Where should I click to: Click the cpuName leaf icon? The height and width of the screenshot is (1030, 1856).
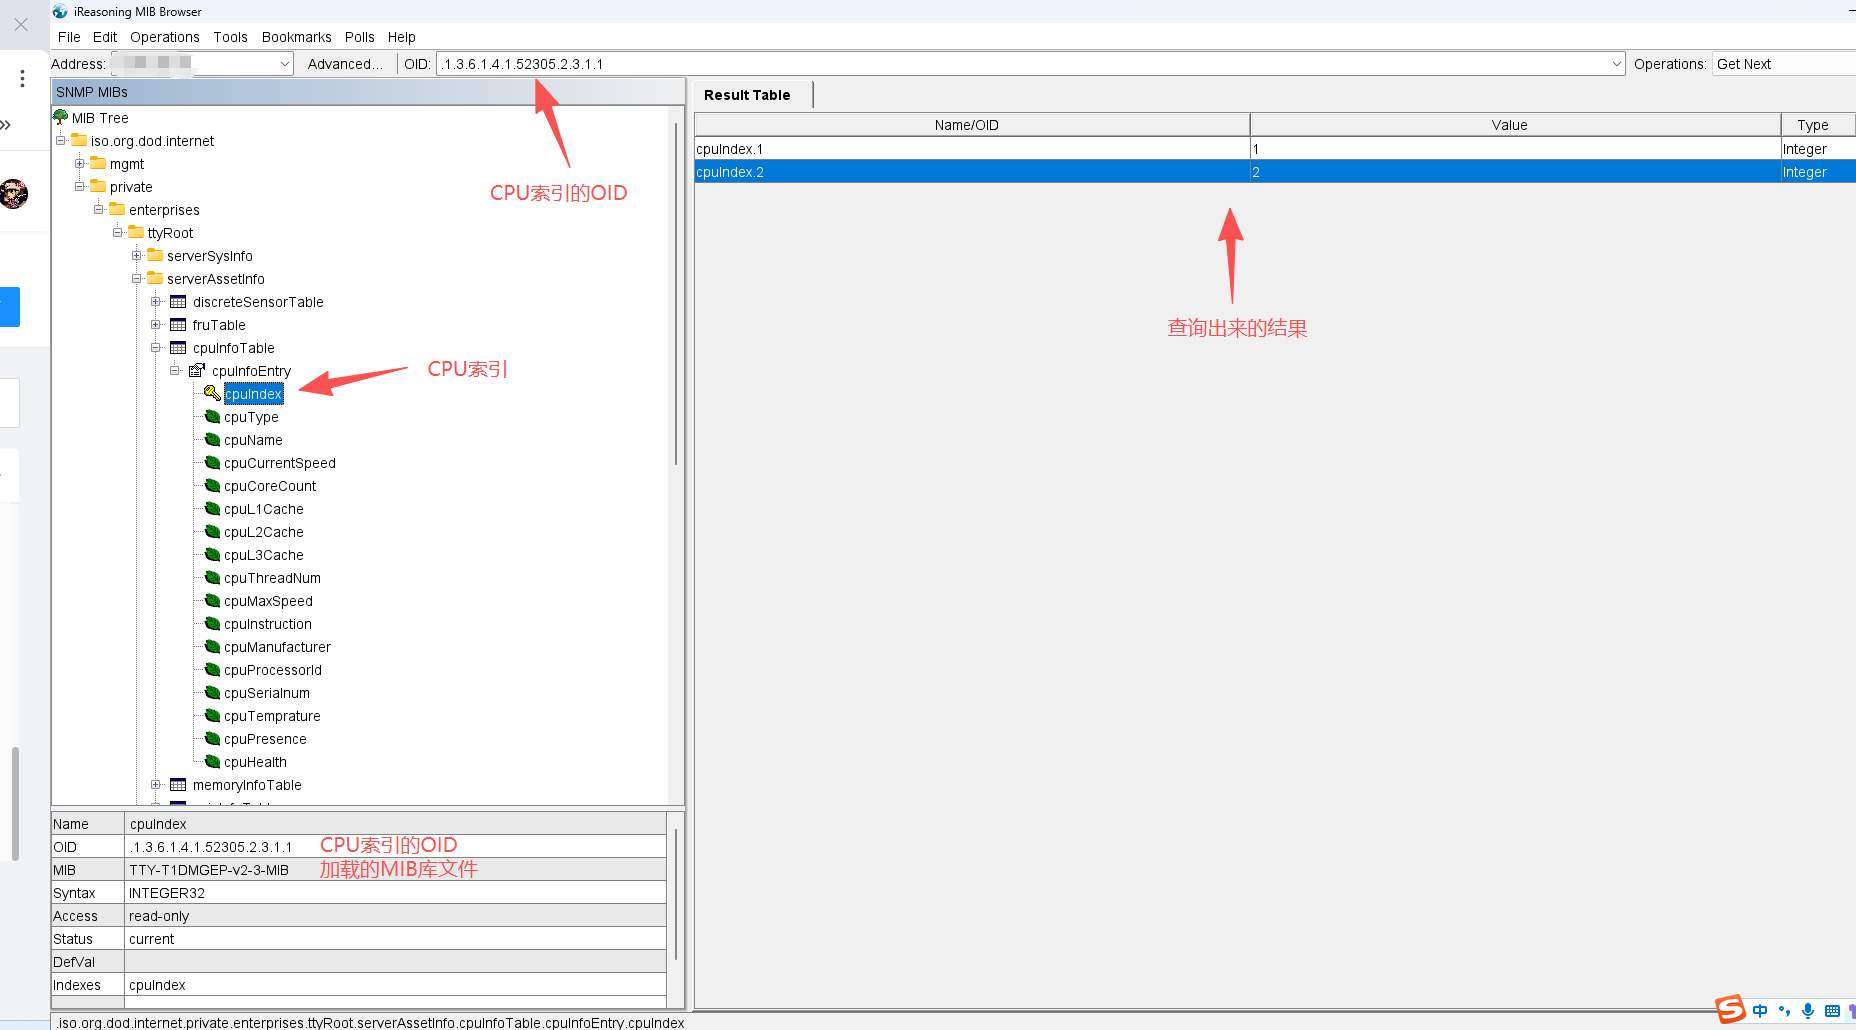212,439
